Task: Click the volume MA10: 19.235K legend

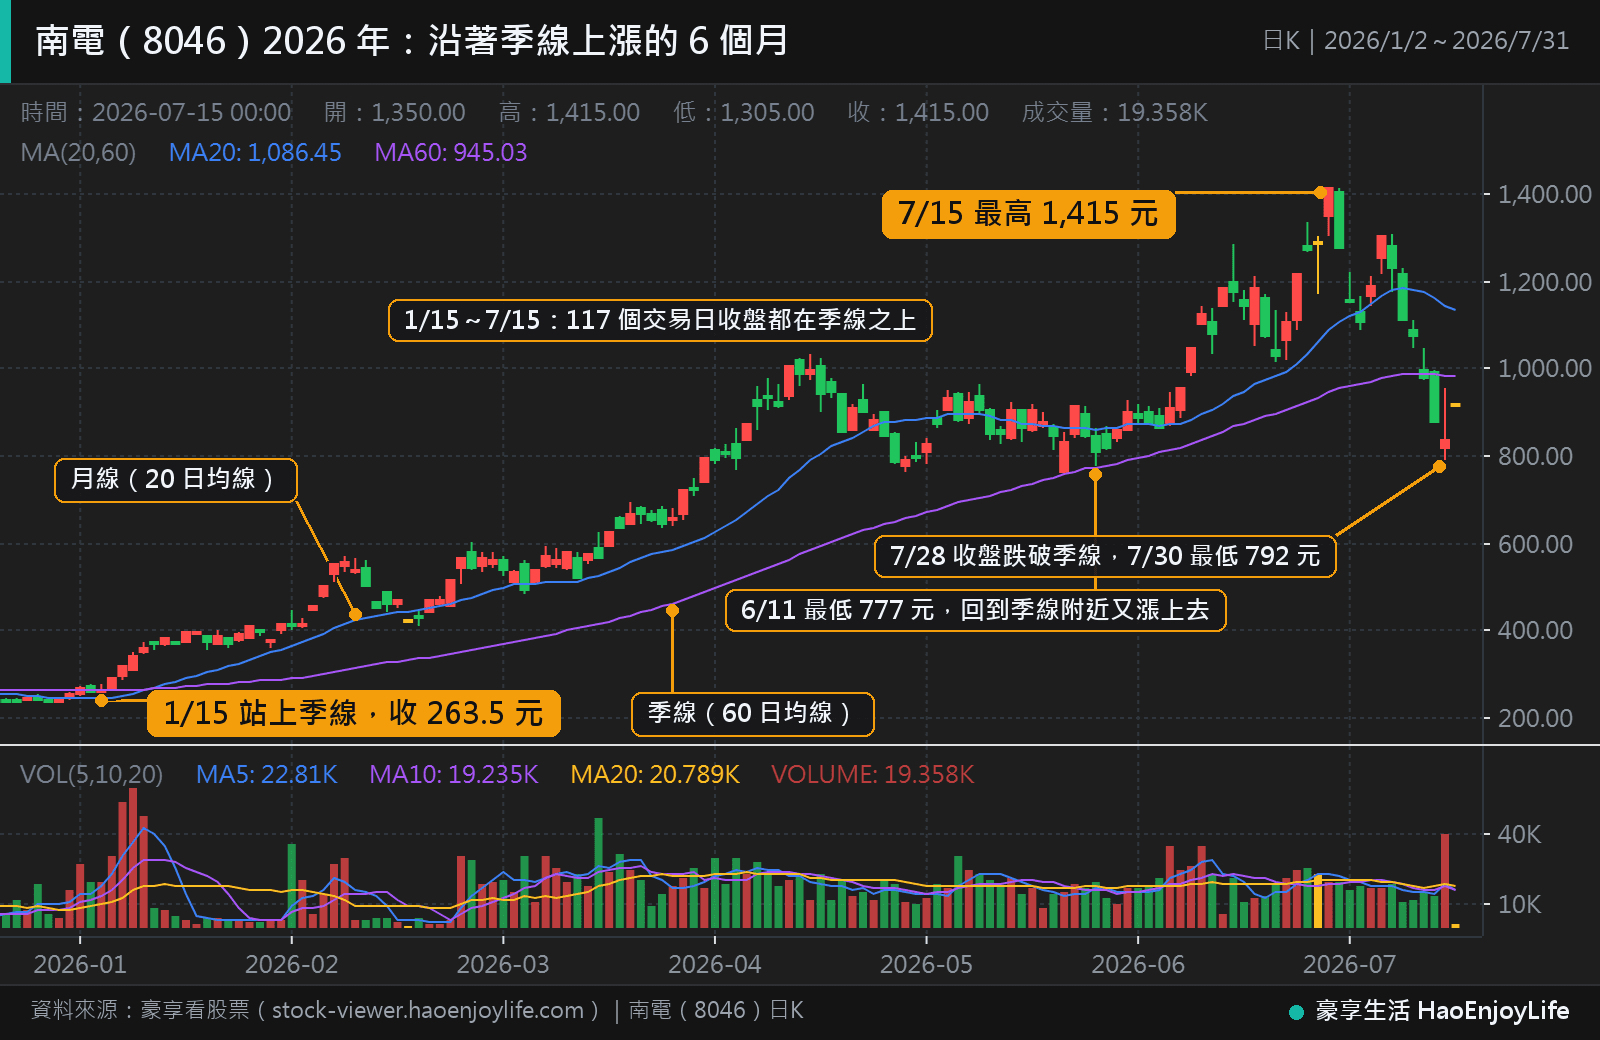Action: (x=454, y=774)
